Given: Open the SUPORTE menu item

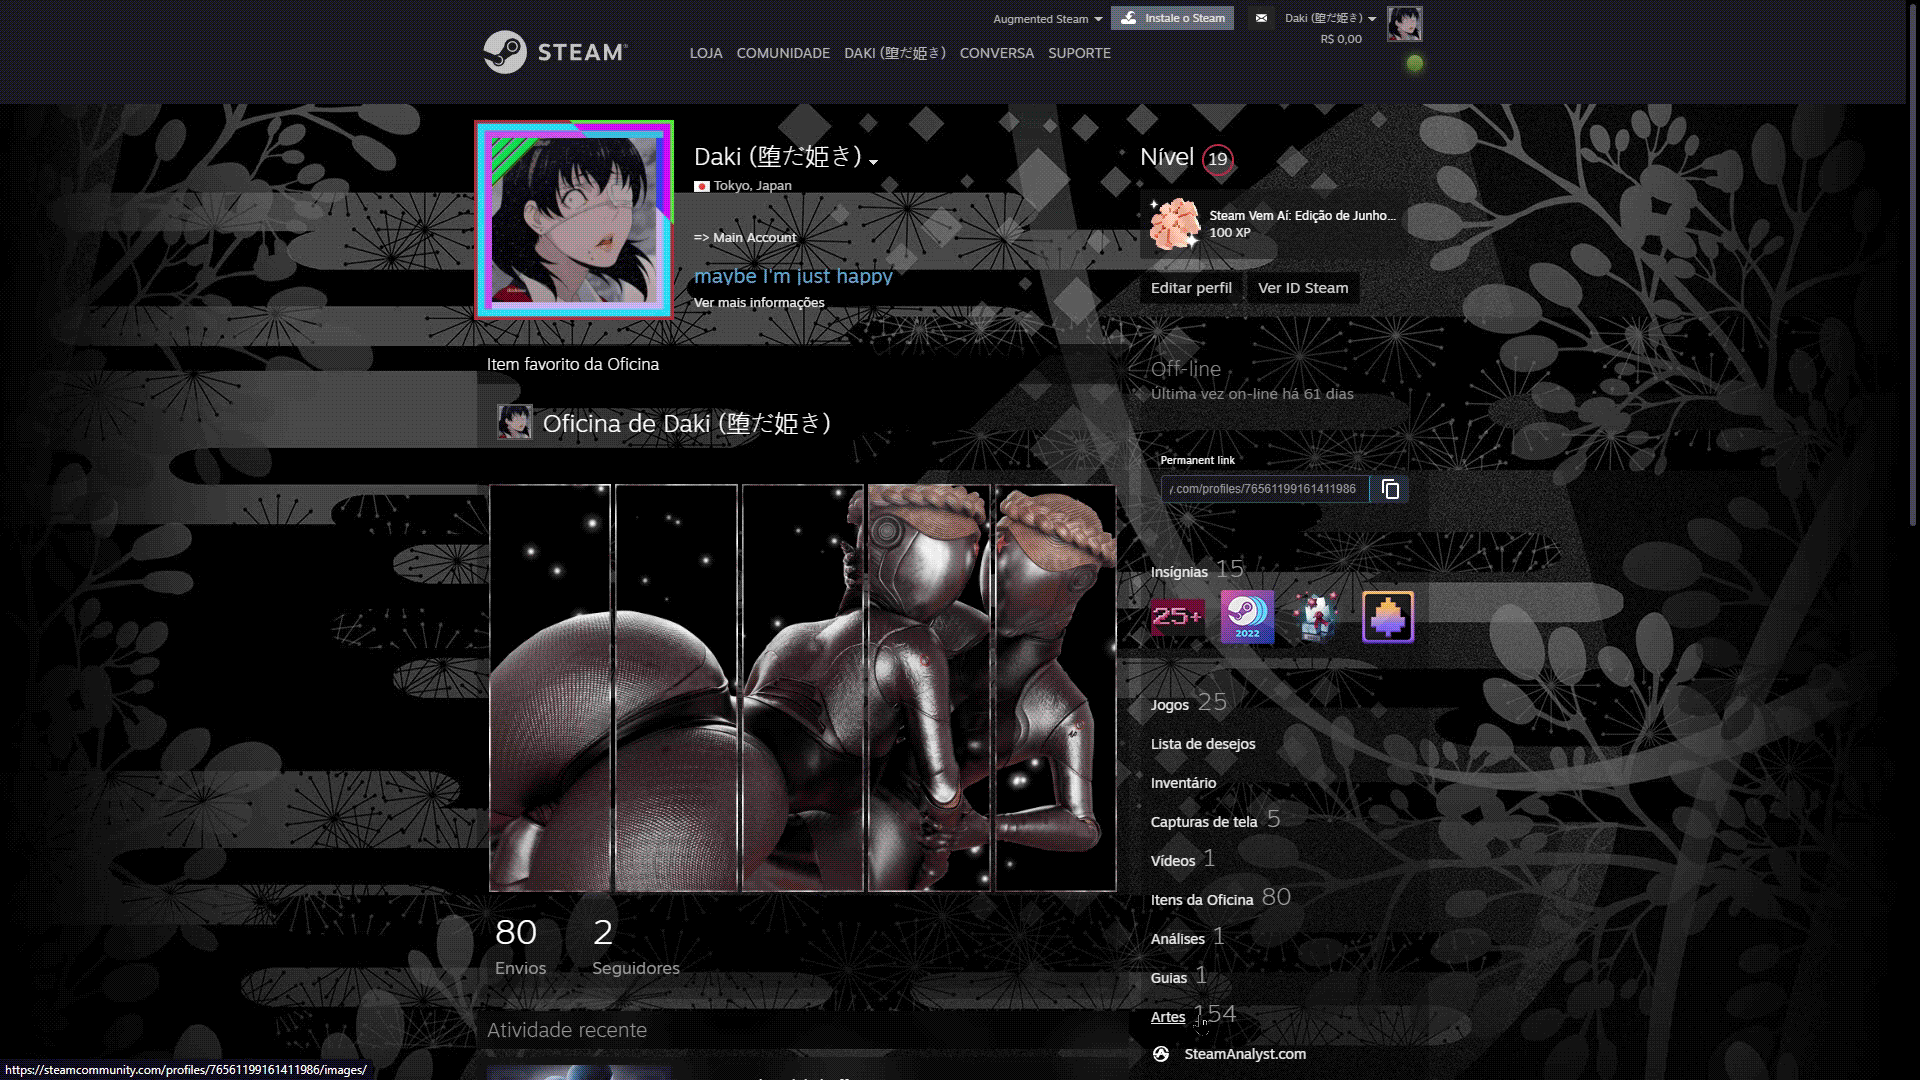Looking at the screenshot, I should (1079, 53).
